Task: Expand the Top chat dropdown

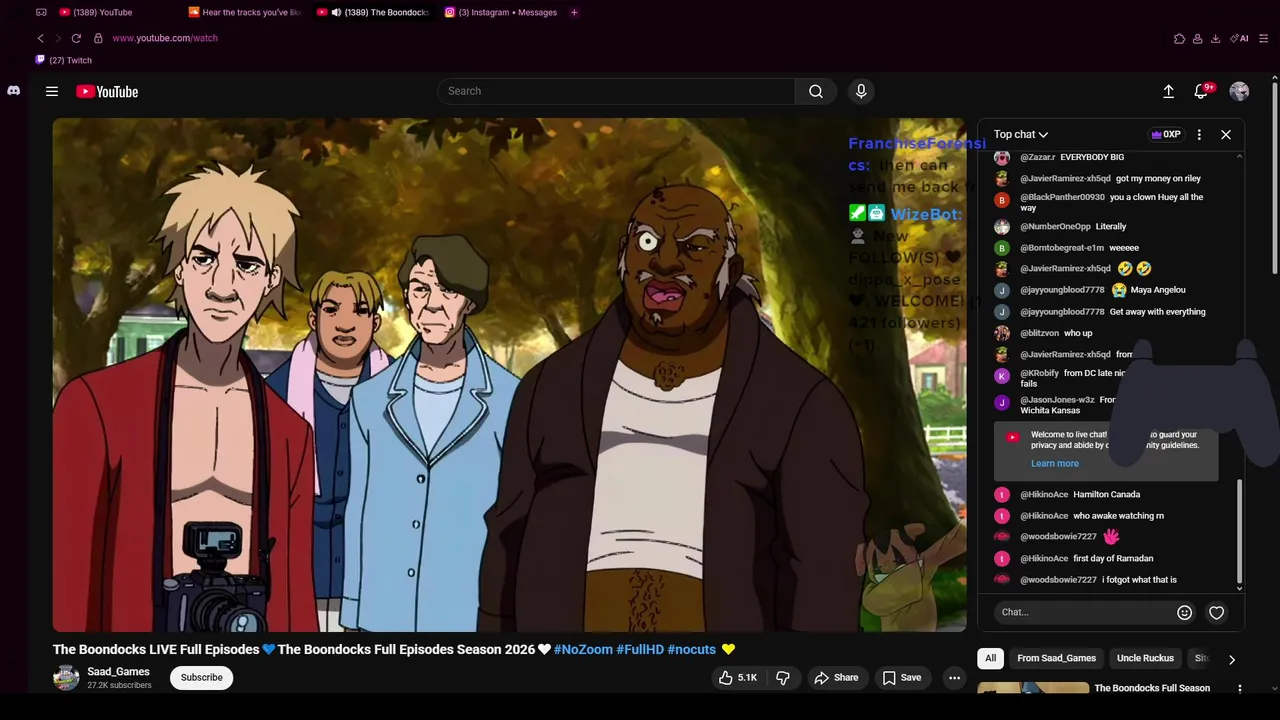Action: pyautogui.click(x=1021, y=134)
